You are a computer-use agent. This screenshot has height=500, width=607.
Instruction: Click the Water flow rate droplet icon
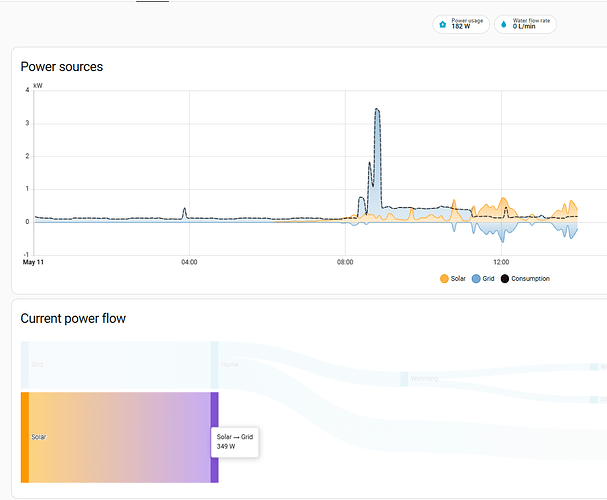[x=503, y=24]
